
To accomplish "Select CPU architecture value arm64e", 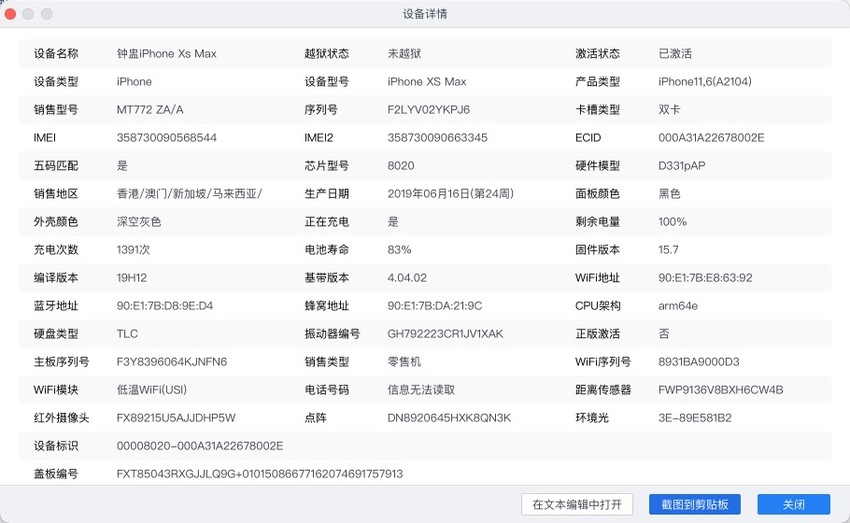I will coord(678,306).
